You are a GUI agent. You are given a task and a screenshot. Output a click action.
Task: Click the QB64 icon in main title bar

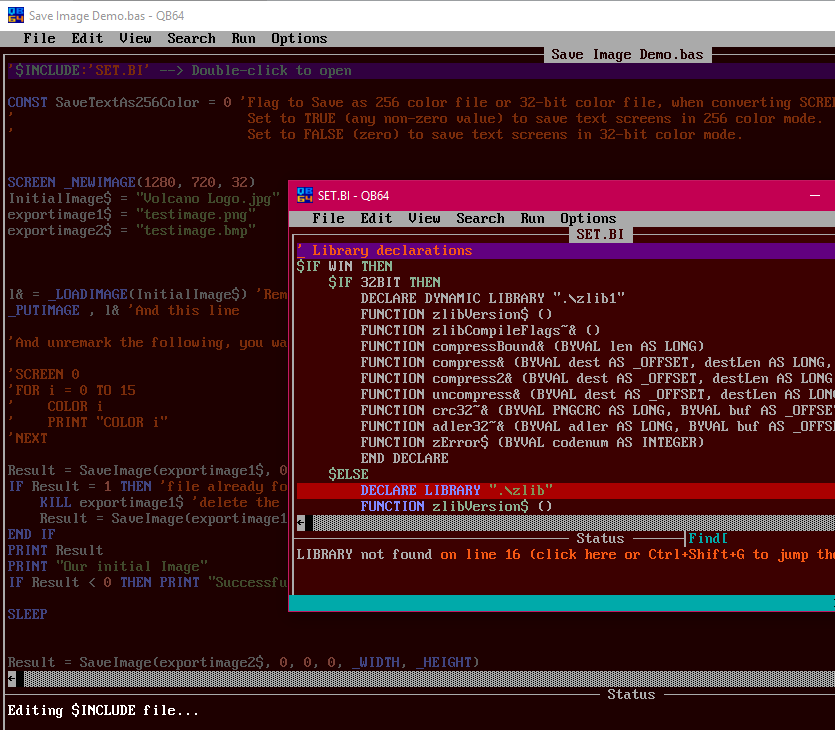(x=16, y=15)
